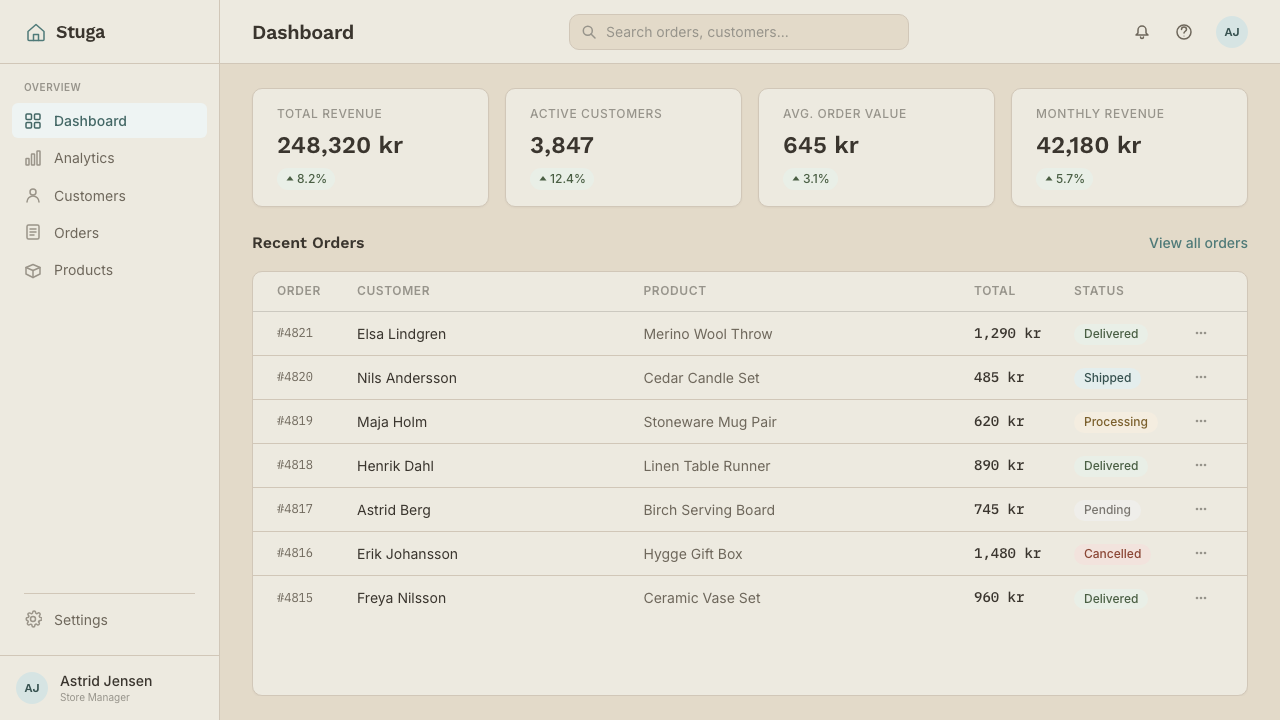This screenshot has width=1280, height=720.
Task: Click the 5.7% growth badge
Action: [1064, 179]
